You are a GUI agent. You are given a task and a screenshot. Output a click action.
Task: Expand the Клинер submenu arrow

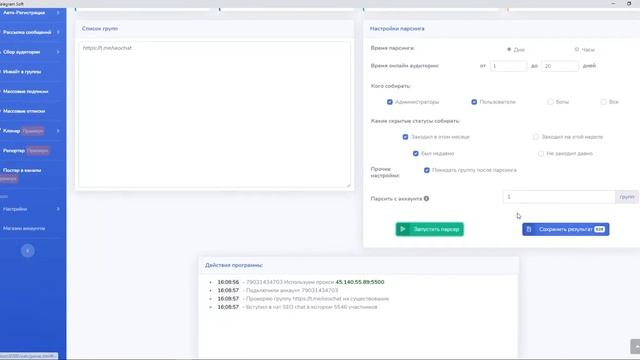[58, 131]
